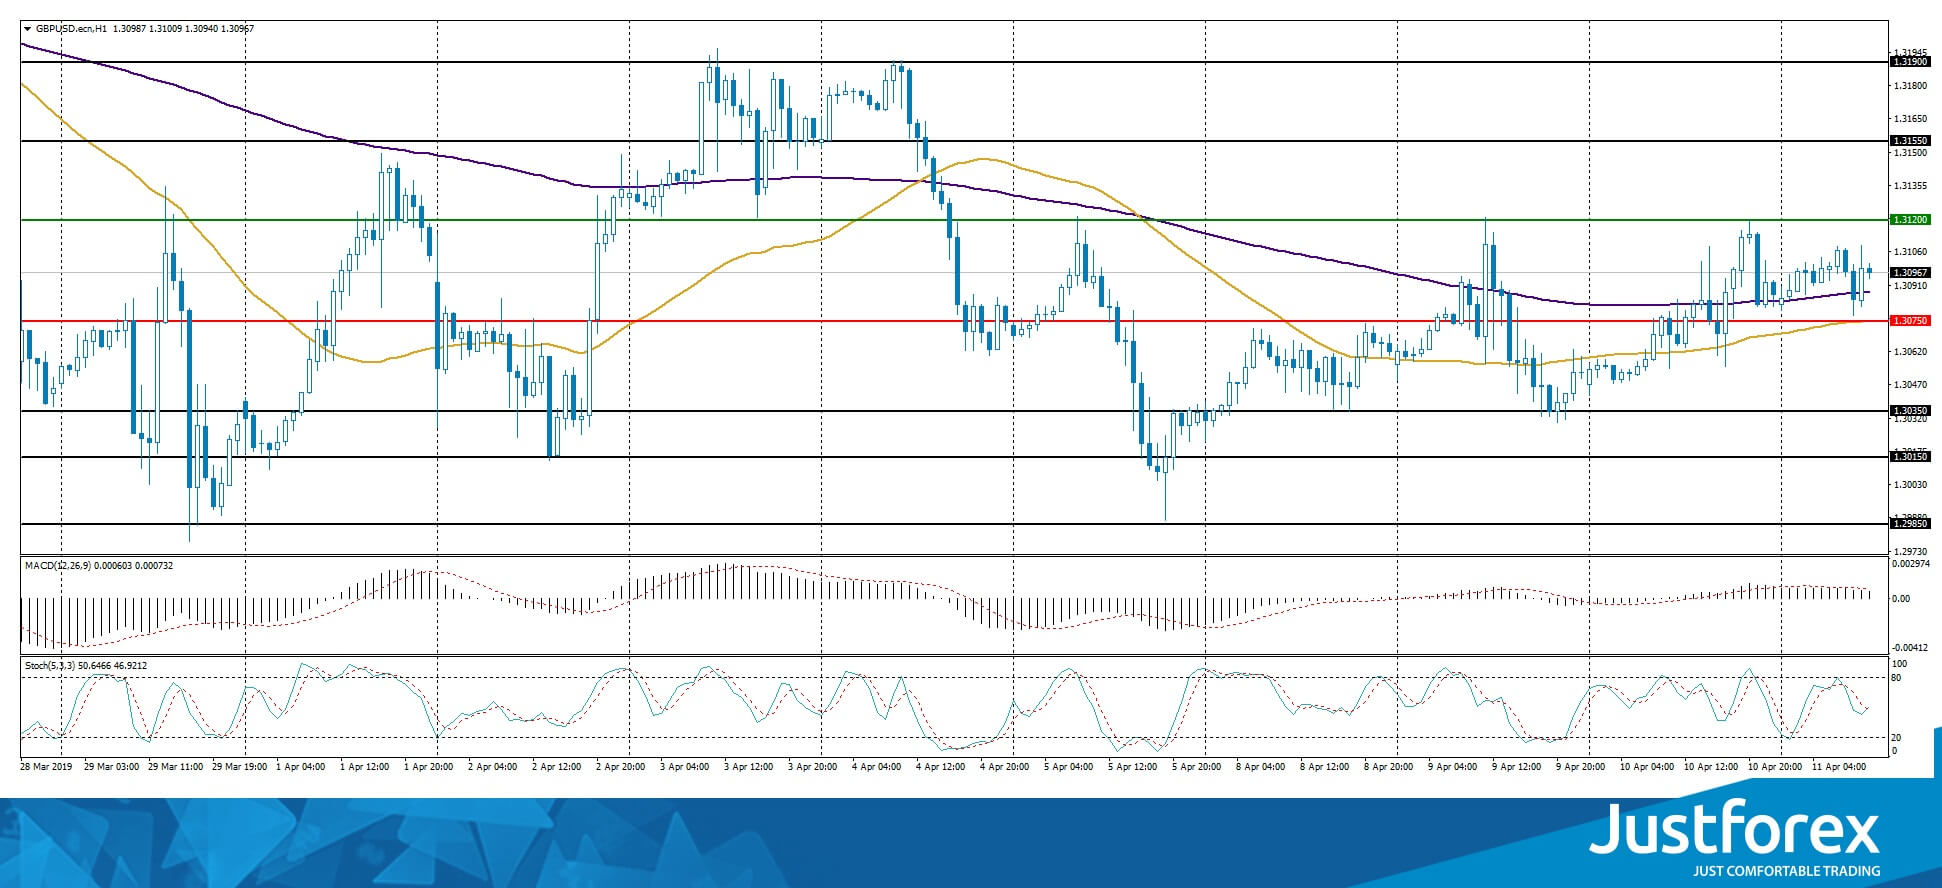Click the MACD scale value -0.00412
Image resolution: width=1942 pixels, height=888 pixels.
point(1912,649)
